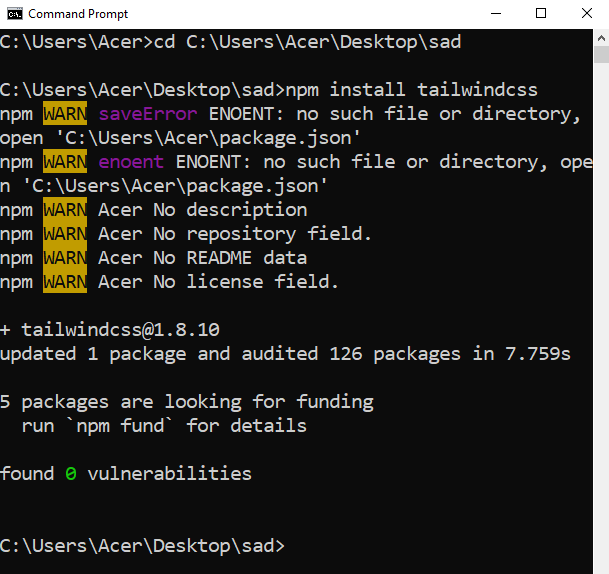Click the "npm fund" command hint text
Screen dimensions: 609x574
point(121,426)
